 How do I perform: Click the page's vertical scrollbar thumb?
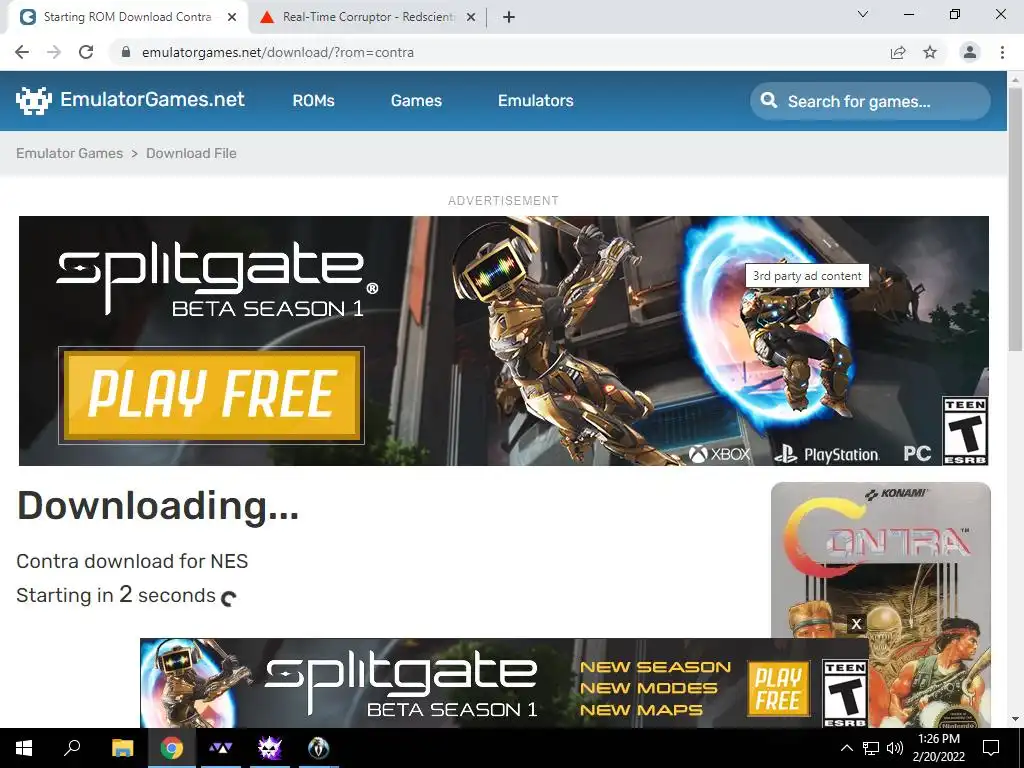coord(1015,219)
